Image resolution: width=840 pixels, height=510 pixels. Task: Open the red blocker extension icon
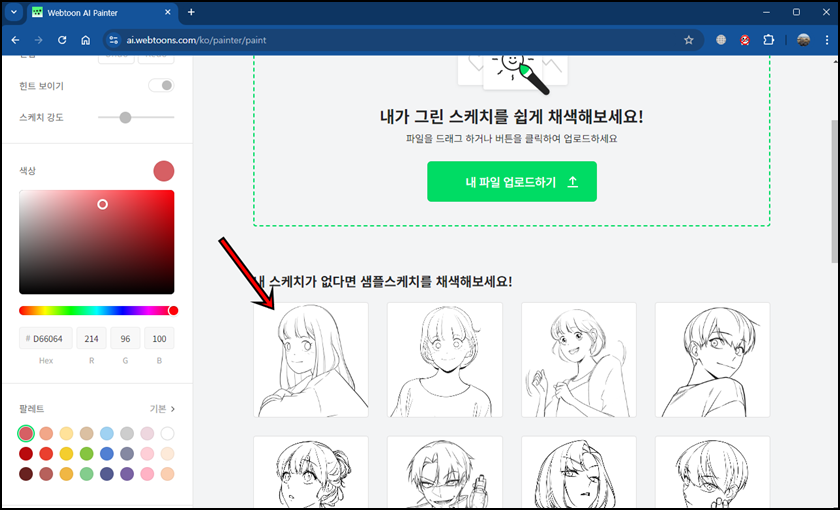tap(745, 40)
